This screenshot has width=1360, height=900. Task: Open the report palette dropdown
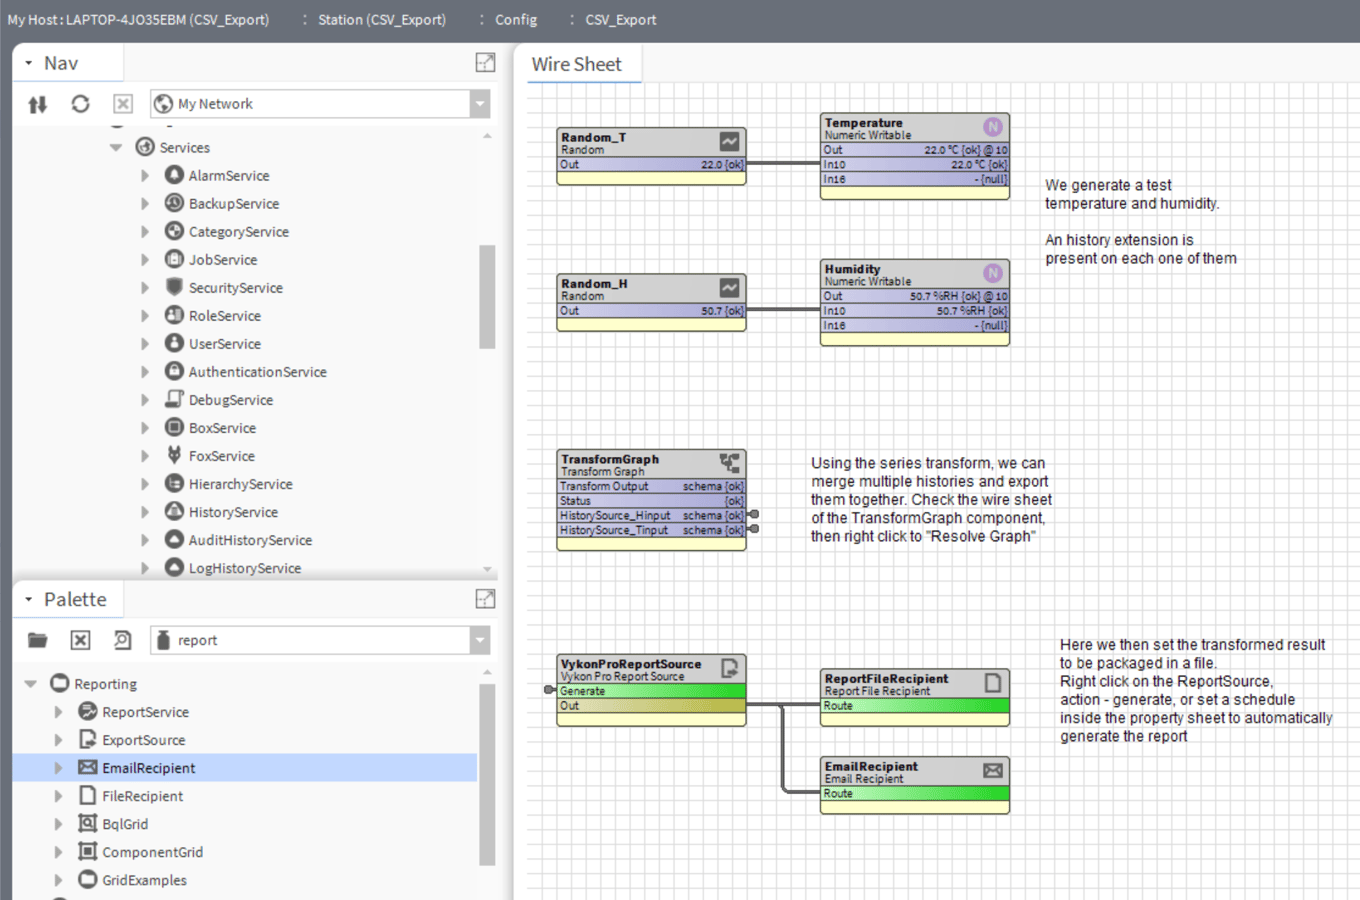tap(480, 640)
